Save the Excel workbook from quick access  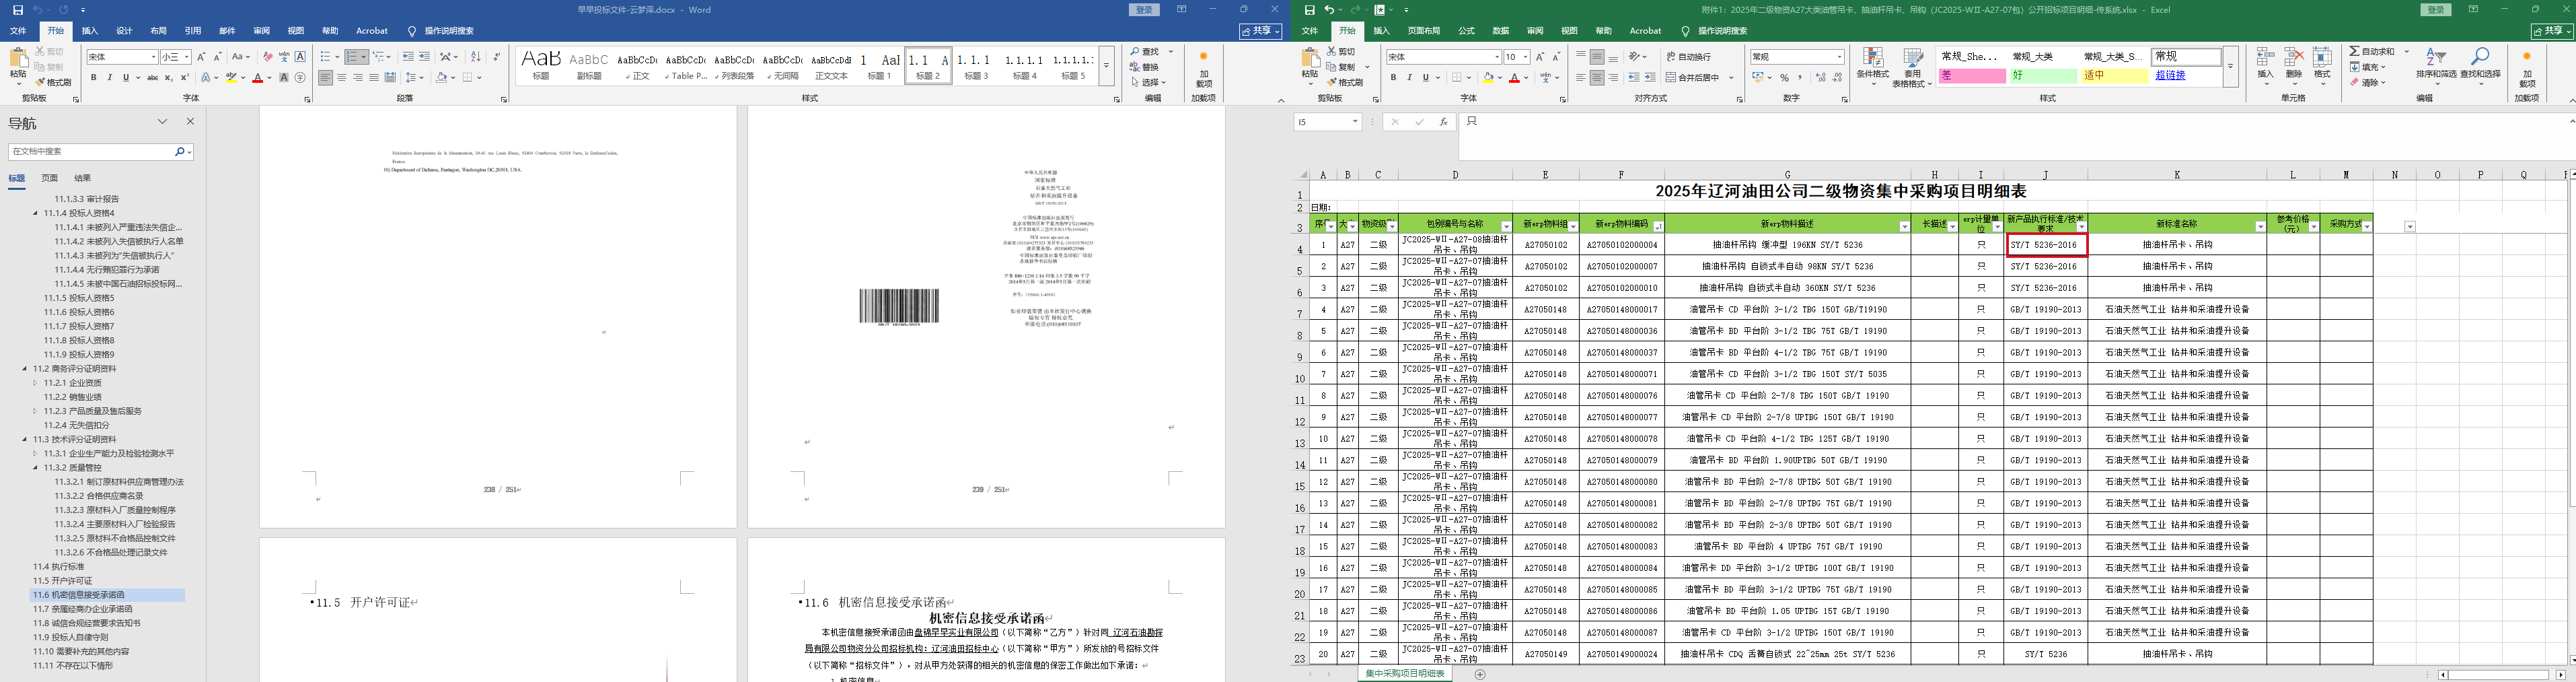tap(1310, 10)
